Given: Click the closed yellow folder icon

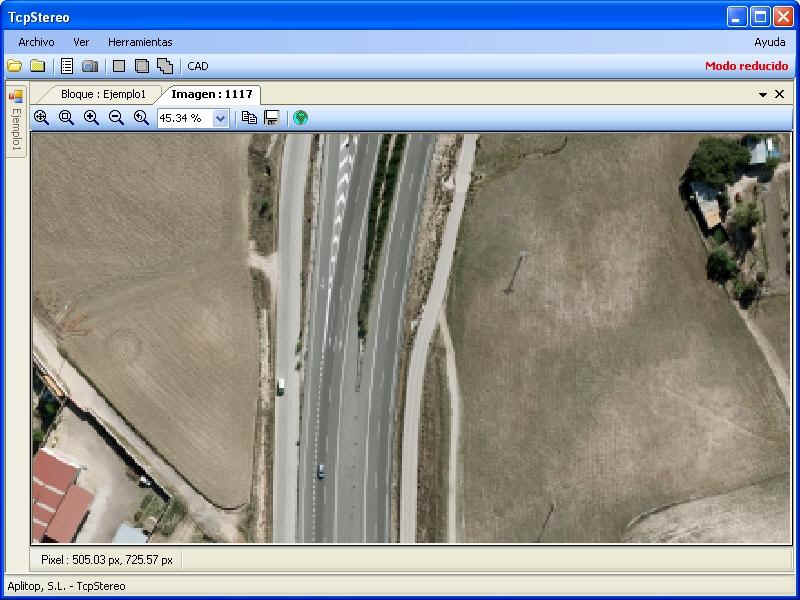Looking at the screenshot, I should (x=38, y=66).
